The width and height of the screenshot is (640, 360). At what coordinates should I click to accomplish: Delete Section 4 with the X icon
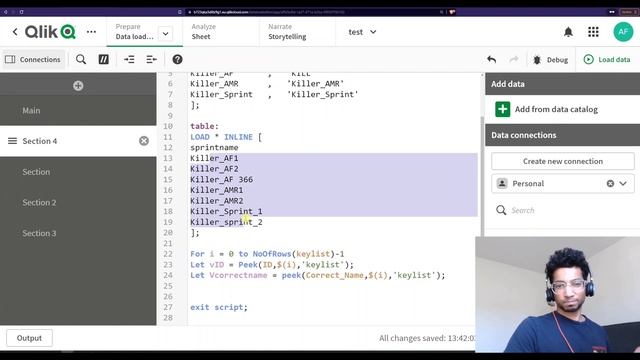click(144, 141)
